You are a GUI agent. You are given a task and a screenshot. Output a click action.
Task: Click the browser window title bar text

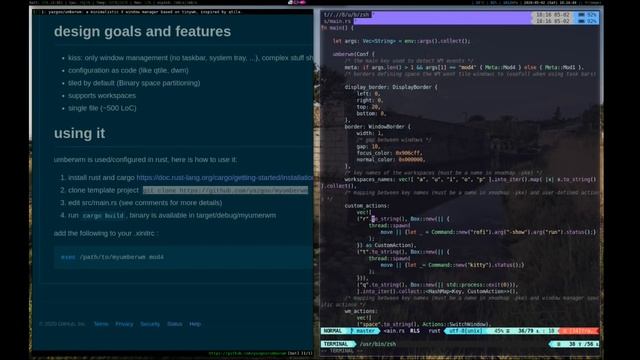[x=141, y=12]
